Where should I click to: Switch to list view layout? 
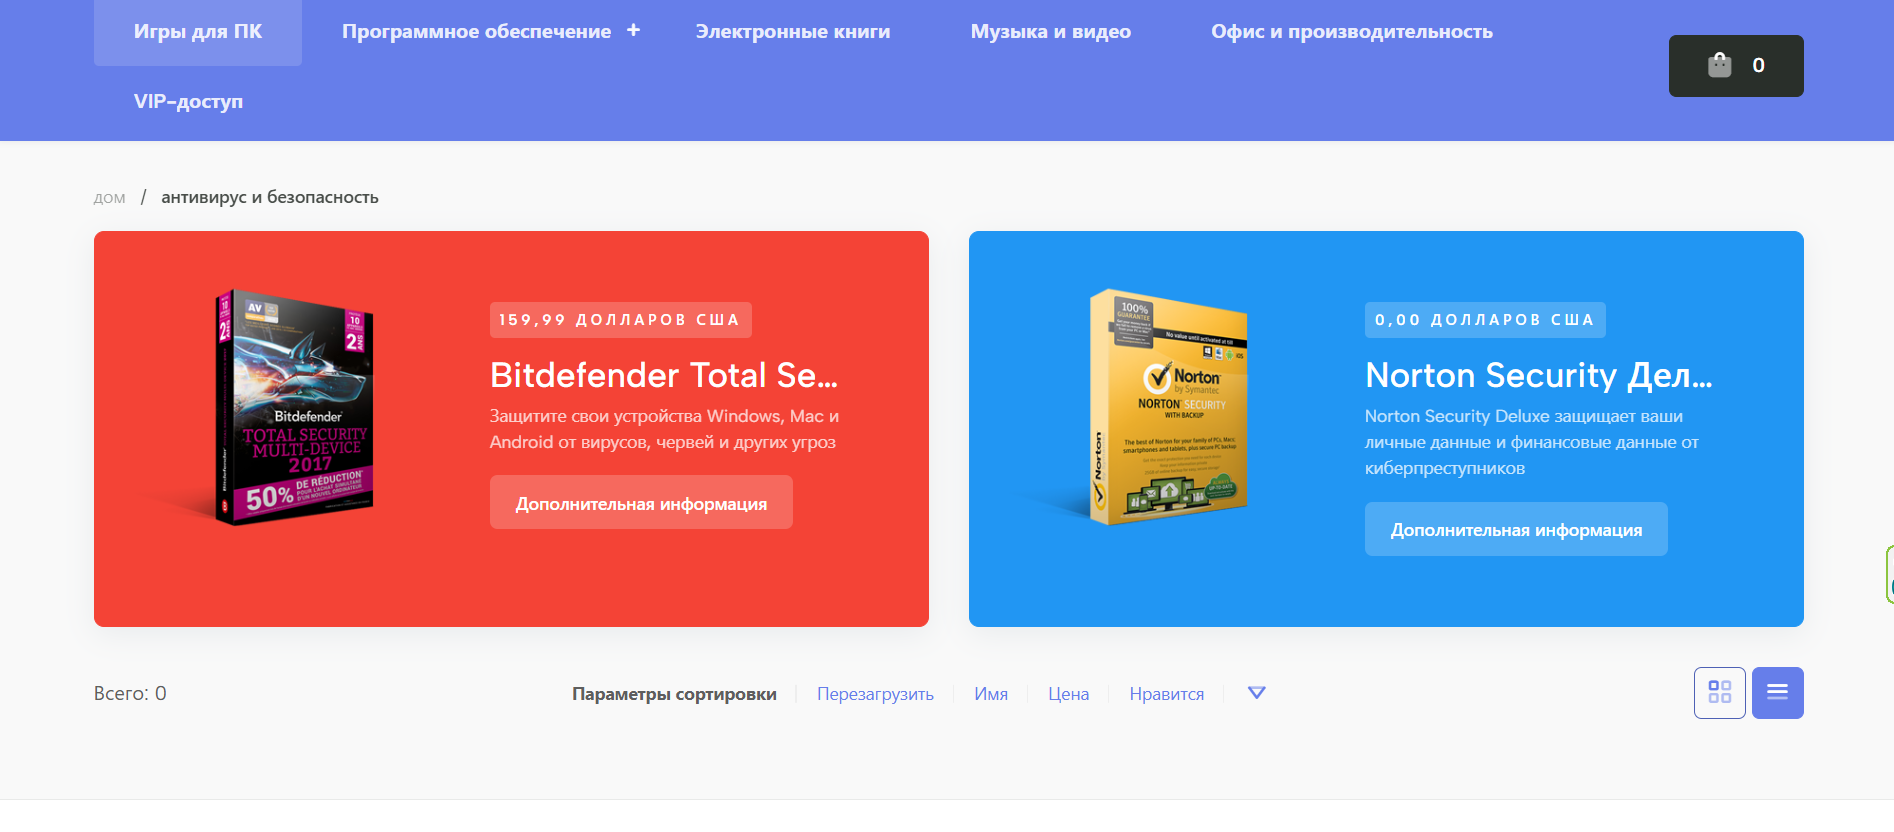tap(1778, 693)
